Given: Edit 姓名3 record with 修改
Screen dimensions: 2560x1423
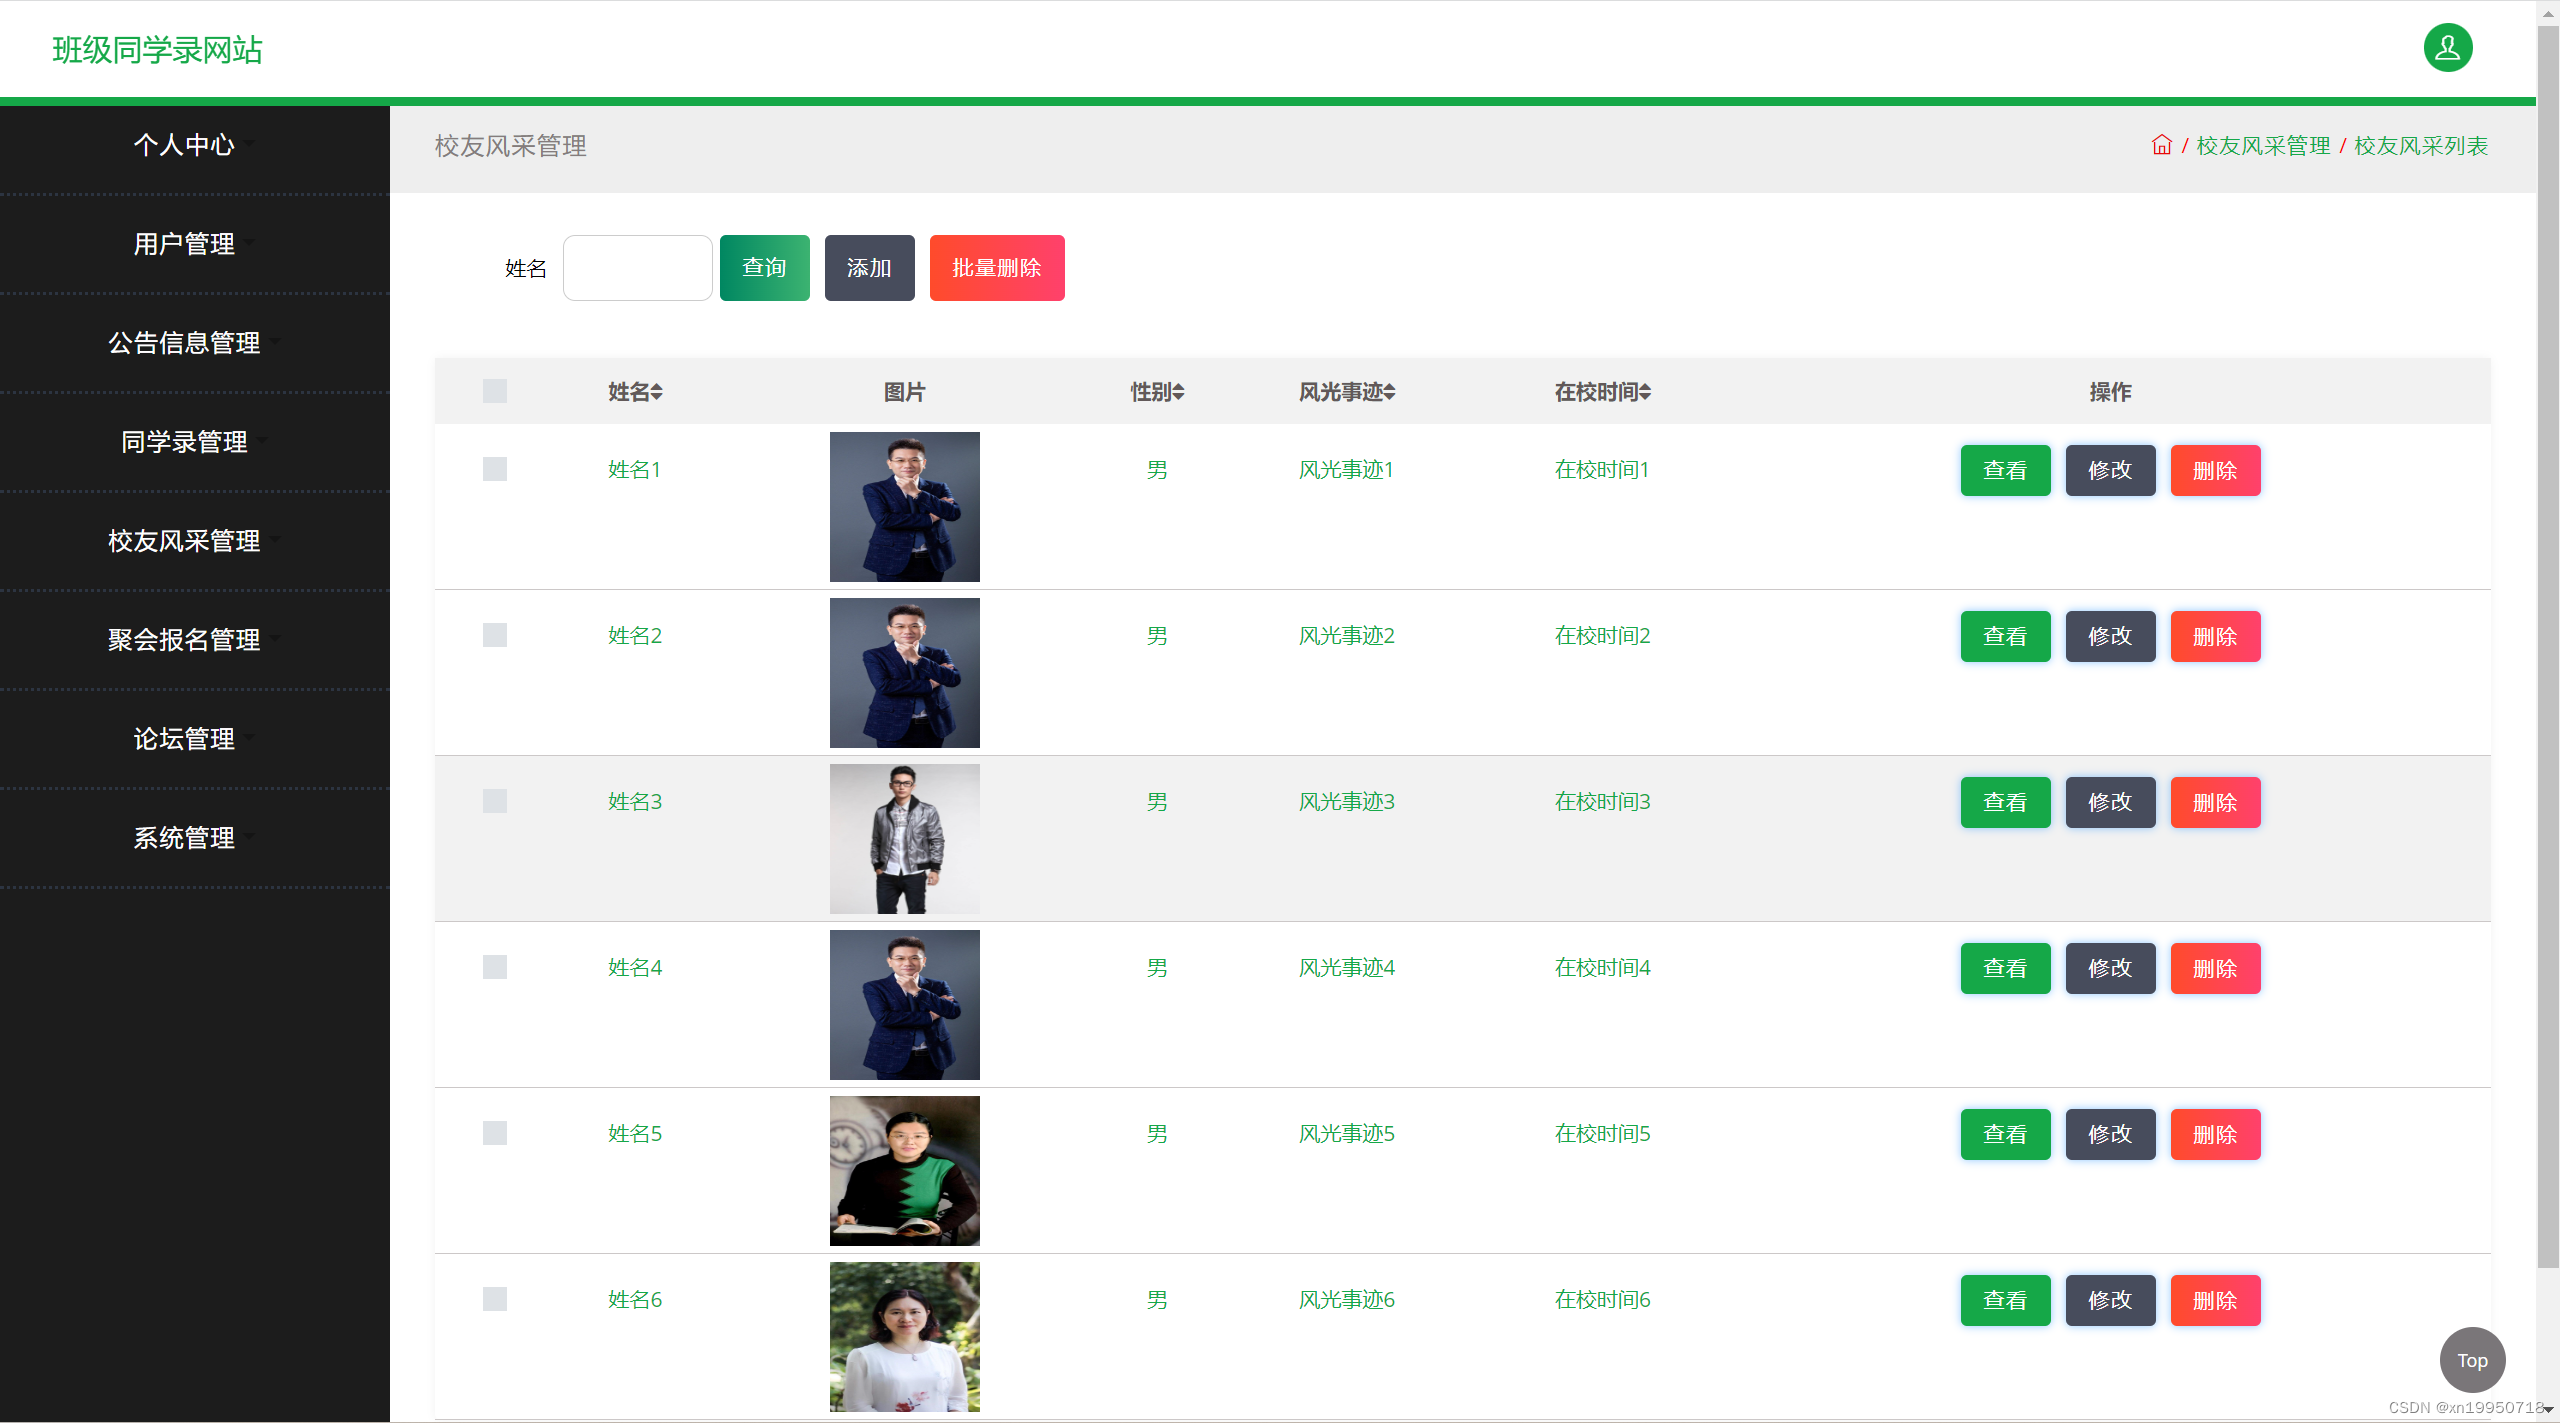Looking at the screenshot, I should click(2110, 802).
